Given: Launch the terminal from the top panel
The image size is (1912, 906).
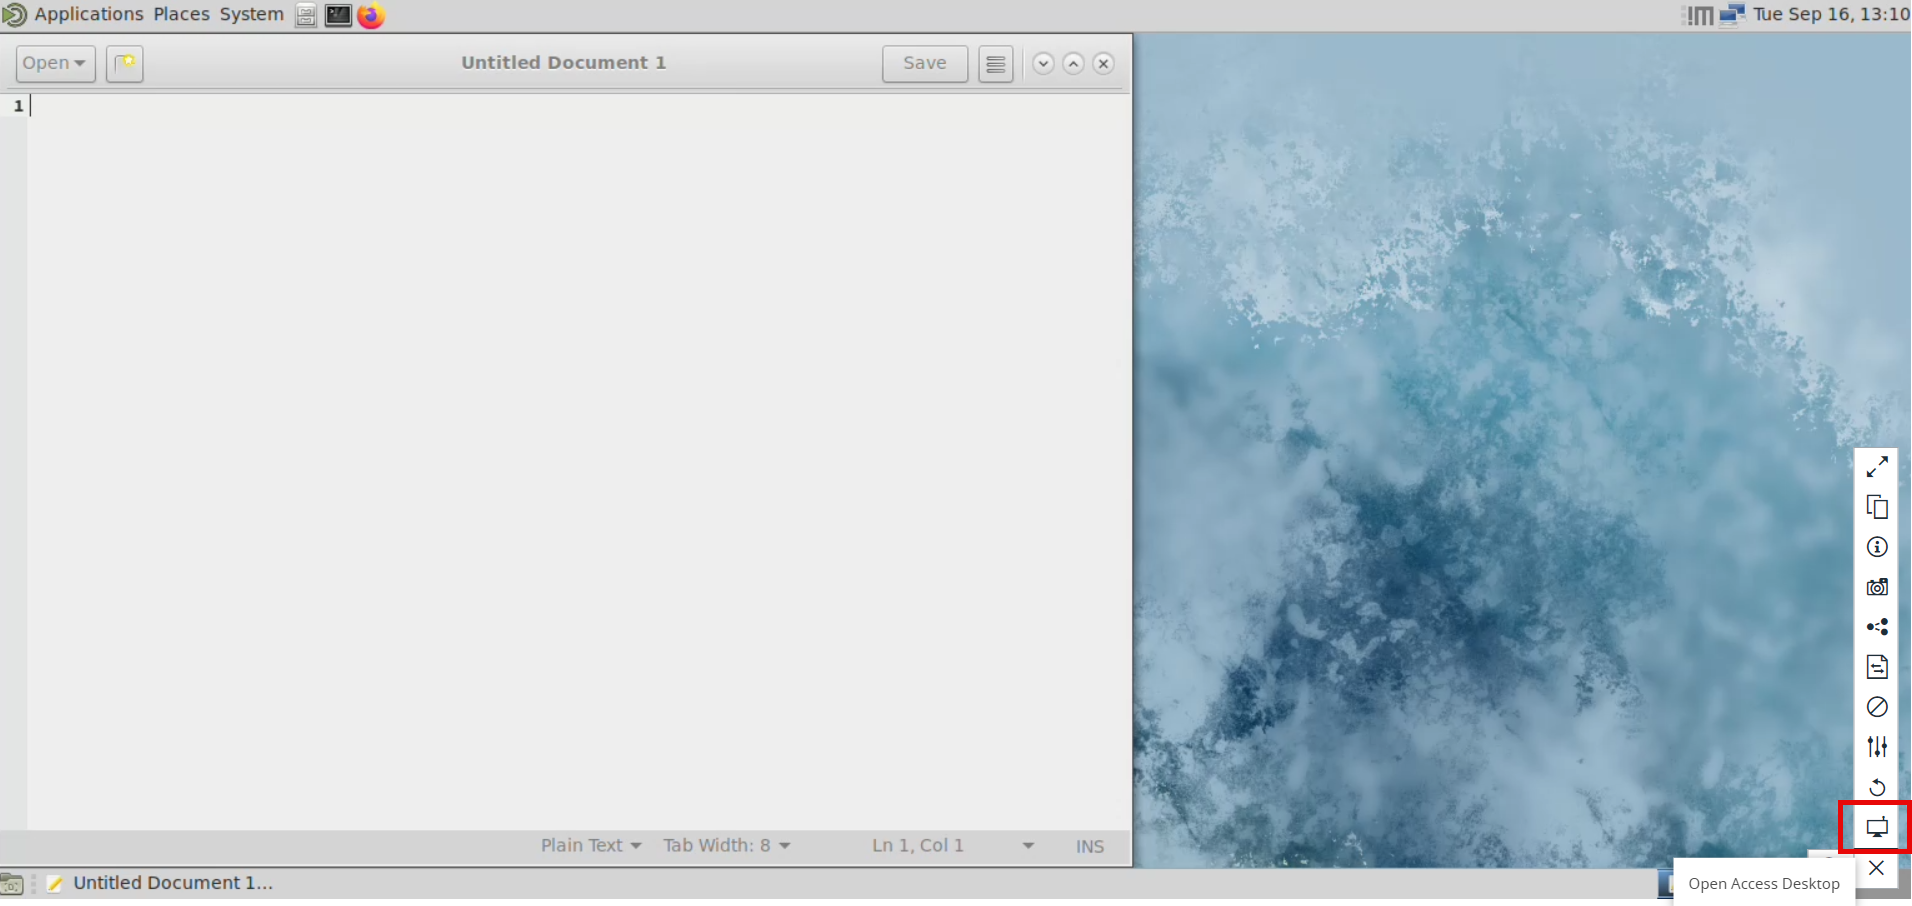Looking at the screenshot, I should (x=338, y=15).
